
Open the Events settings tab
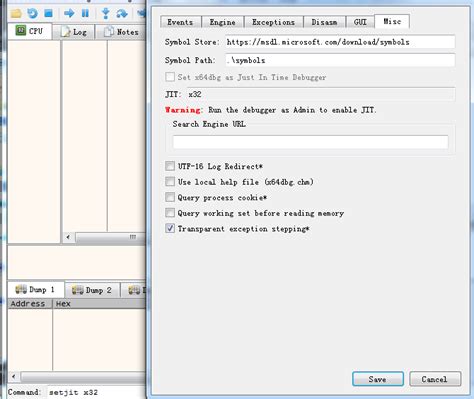pyautogui.click(x=180, y=22)
